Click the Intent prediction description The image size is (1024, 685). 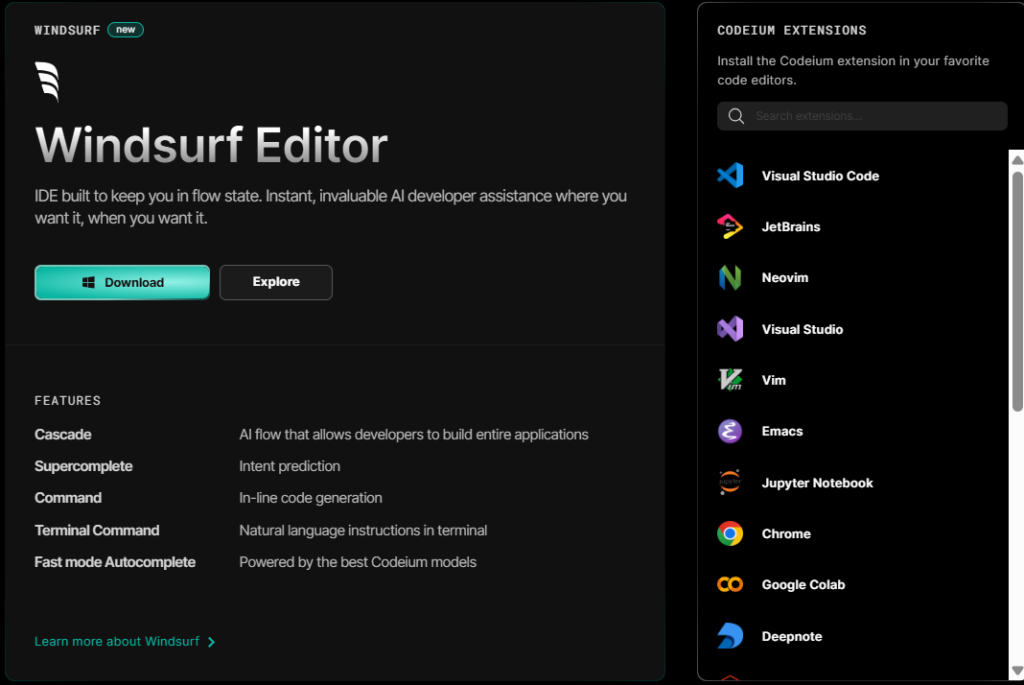click(x=289, y=466)
